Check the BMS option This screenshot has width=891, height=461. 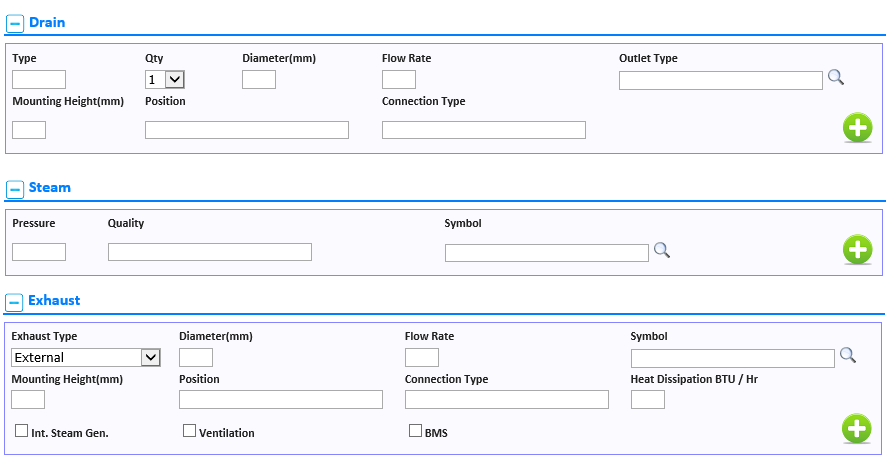415,431
